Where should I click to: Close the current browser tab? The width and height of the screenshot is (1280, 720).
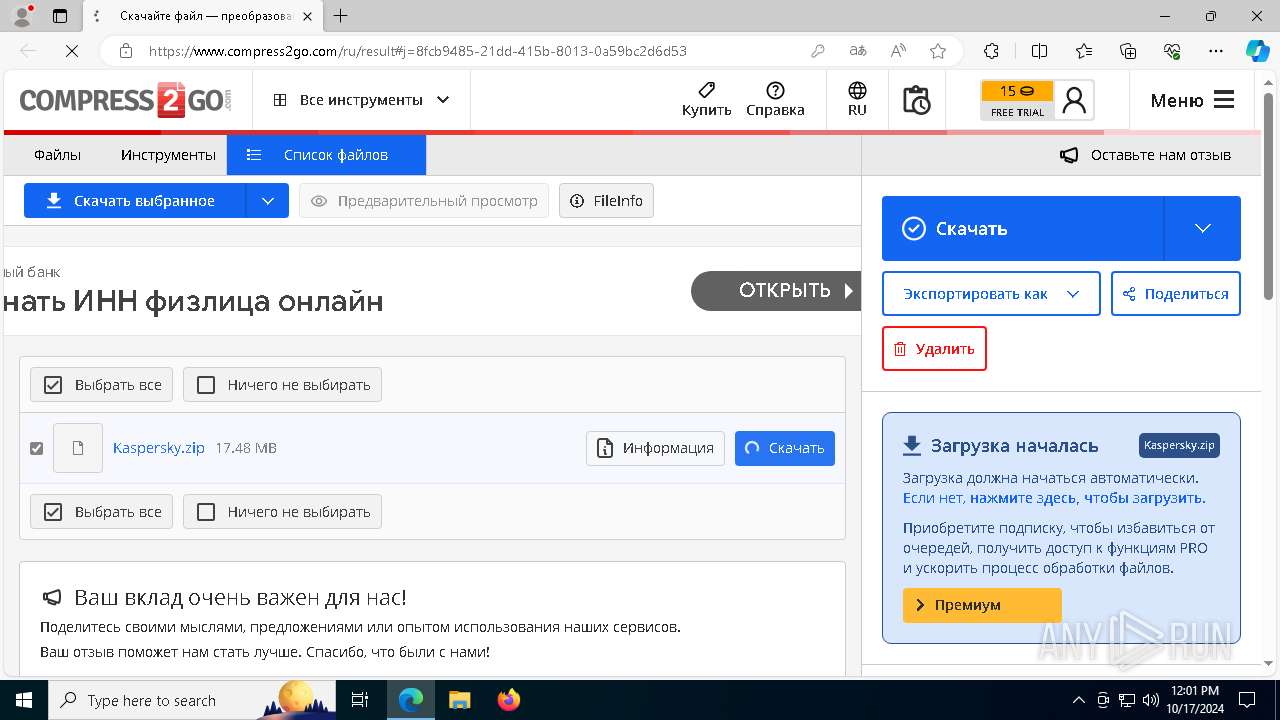click(x=308, y=16)
